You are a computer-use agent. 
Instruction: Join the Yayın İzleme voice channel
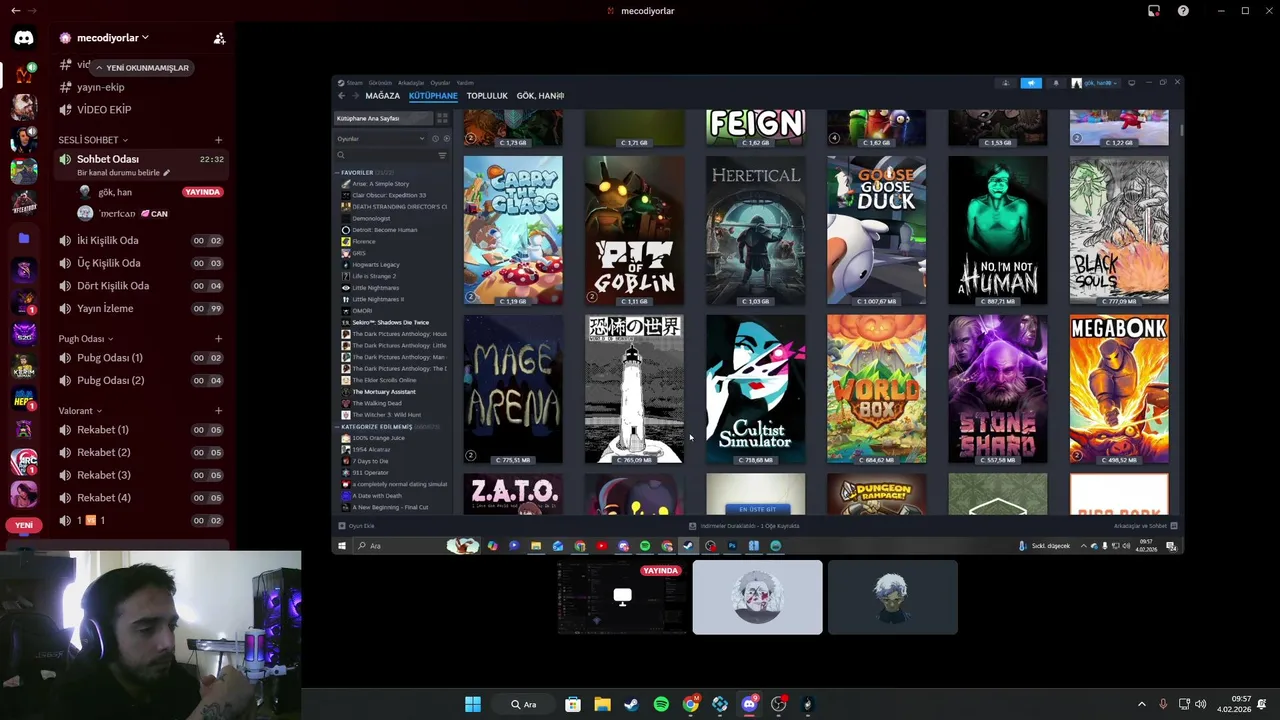tap(140, 309)
